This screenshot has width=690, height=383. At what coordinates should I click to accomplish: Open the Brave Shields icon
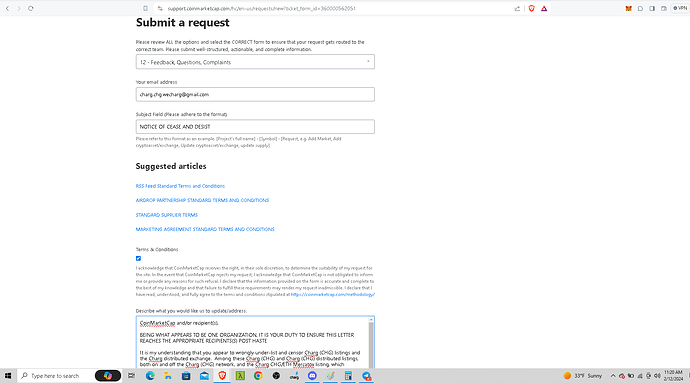coord(532,8)
